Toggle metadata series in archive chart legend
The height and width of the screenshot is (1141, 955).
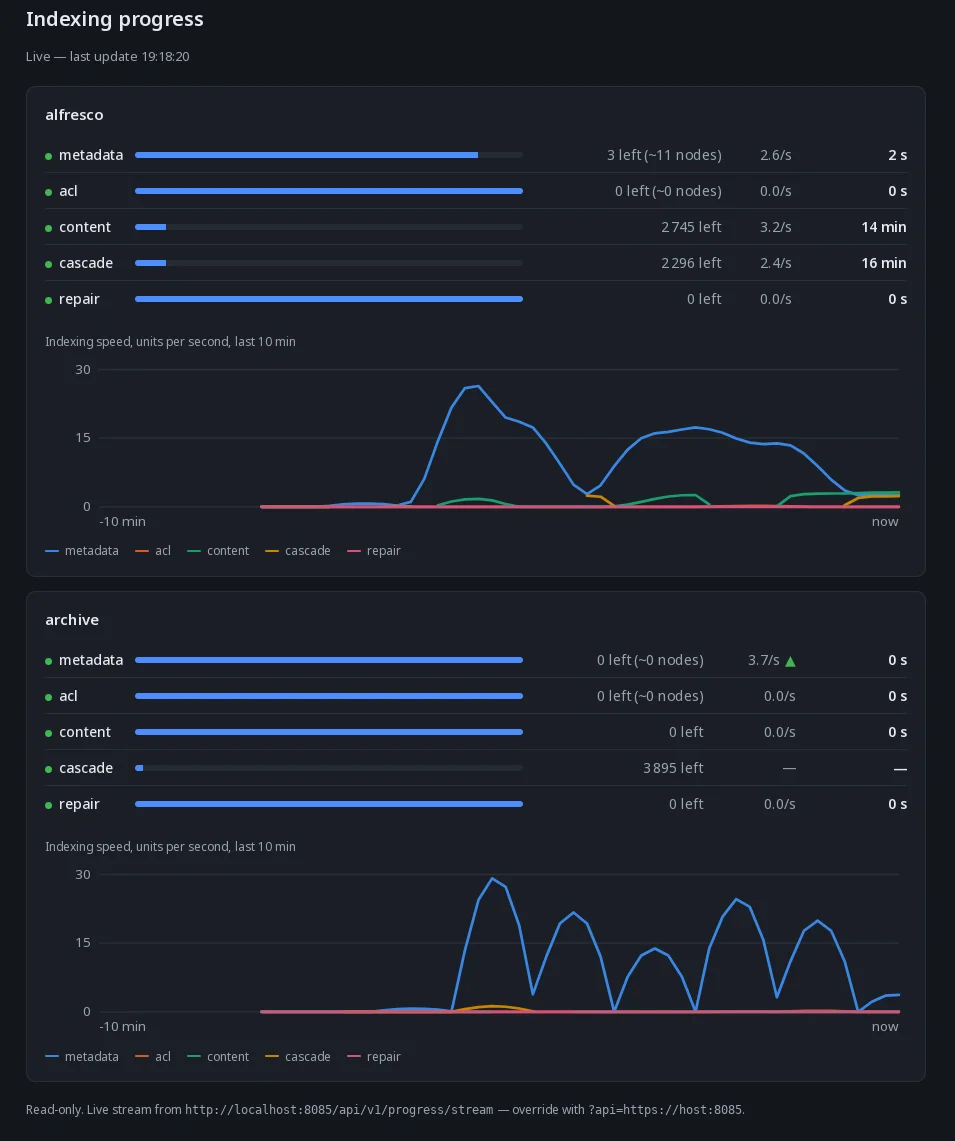pyautogui.click(x=82, y=1057)
